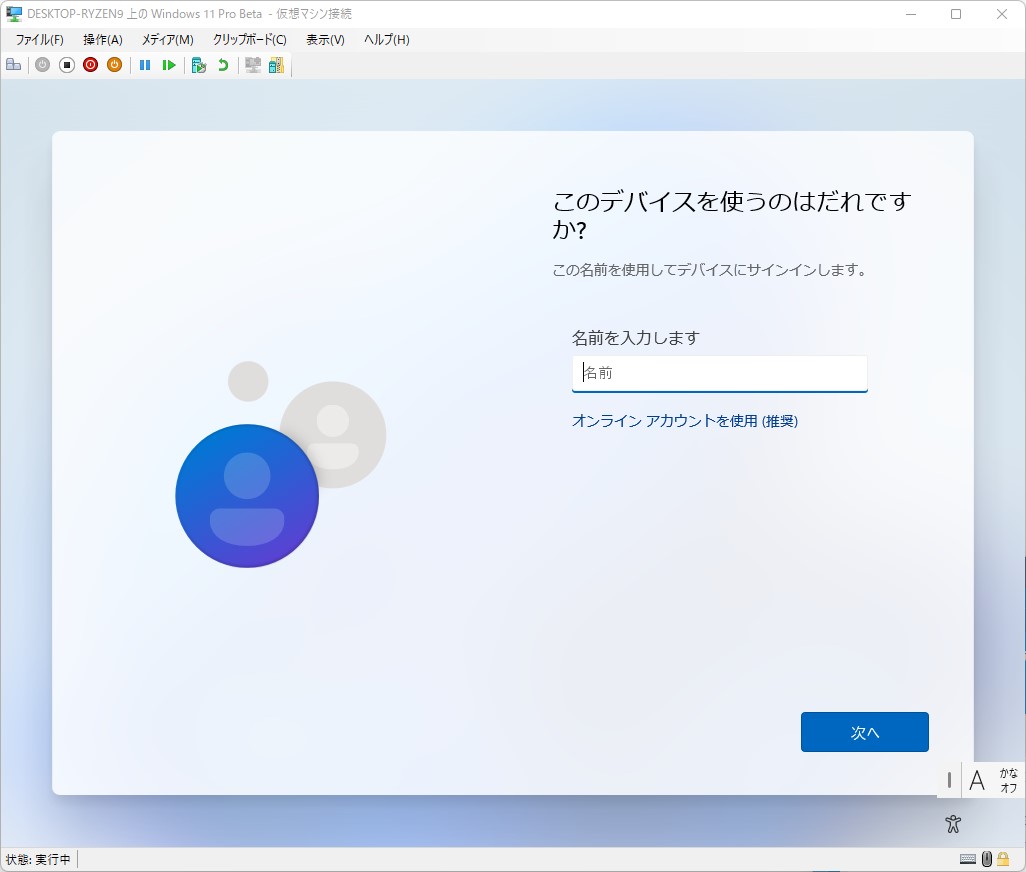Click the Reset VM icon
Viewport: 1026px width, 872px height.
pyautogui.click(x=169, y=64)
